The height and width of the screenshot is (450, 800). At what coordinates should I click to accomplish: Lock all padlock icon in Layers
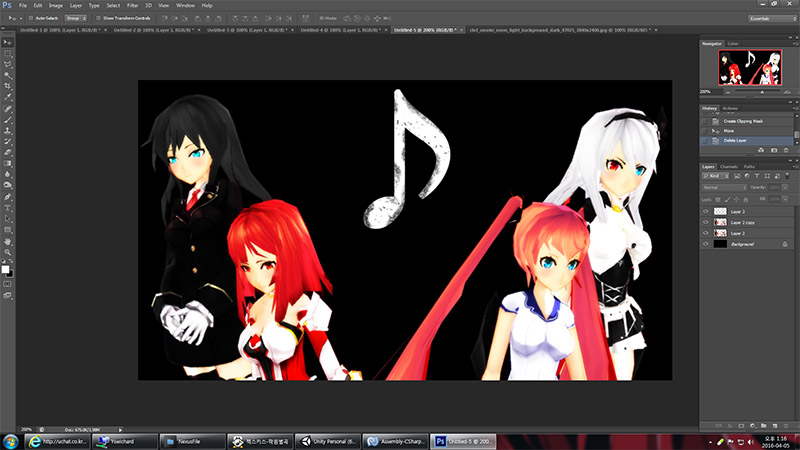click(x=745, y=199)
